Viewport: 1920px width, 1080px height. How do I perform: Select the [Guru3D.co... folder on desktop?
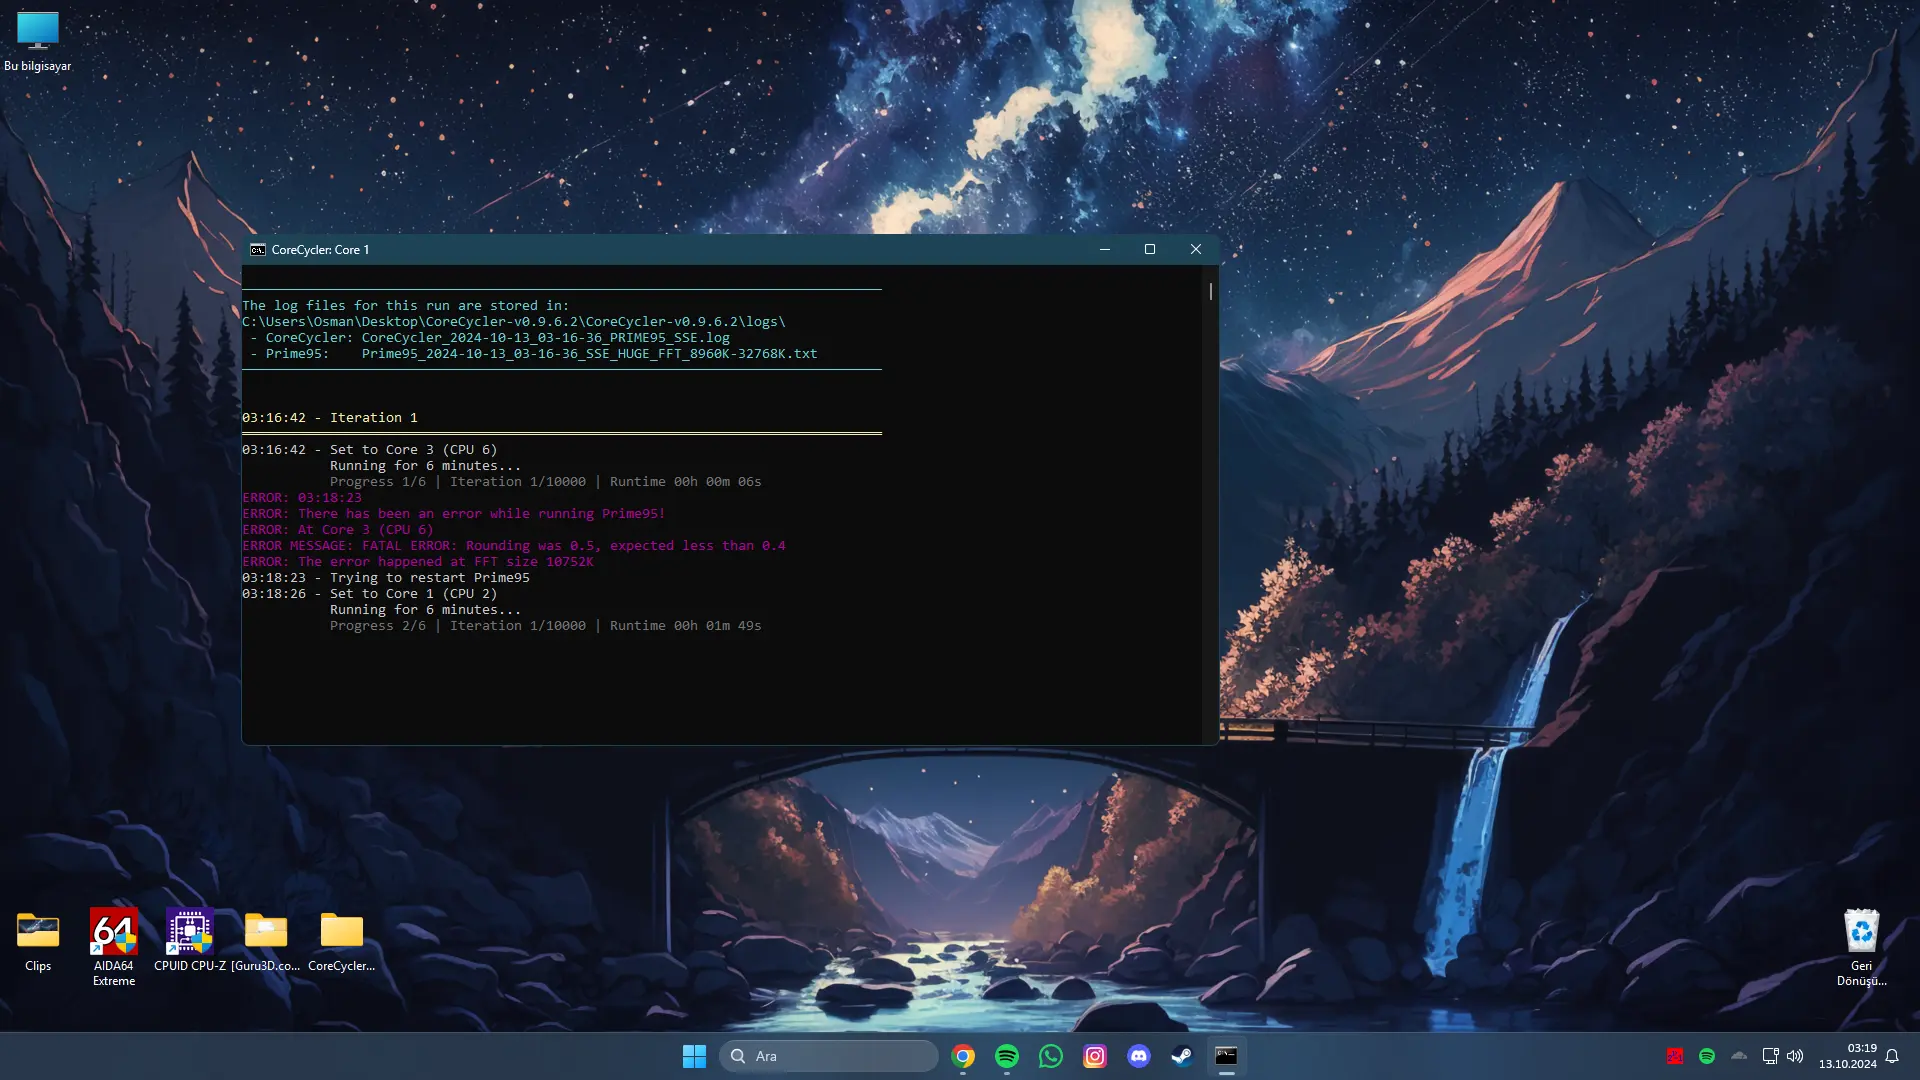[266, 942]
